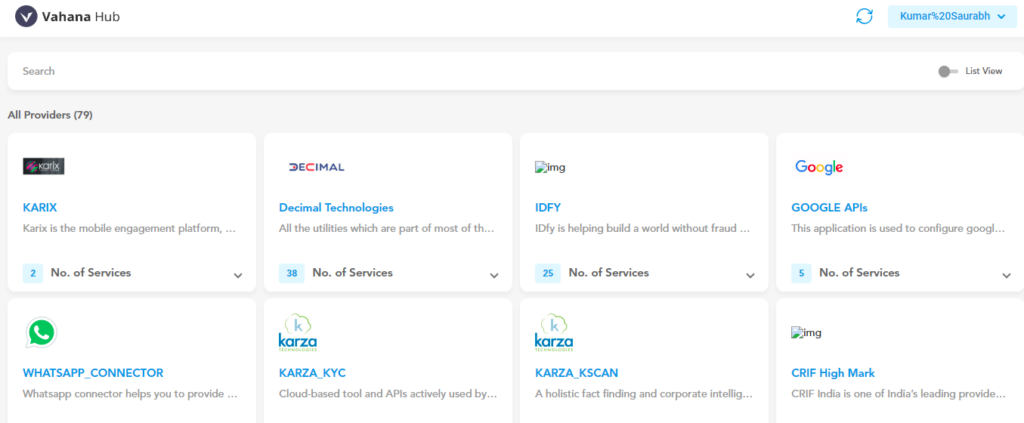Click the service count badge 38
Screen dimensions: 1024x423
point(292,274)
